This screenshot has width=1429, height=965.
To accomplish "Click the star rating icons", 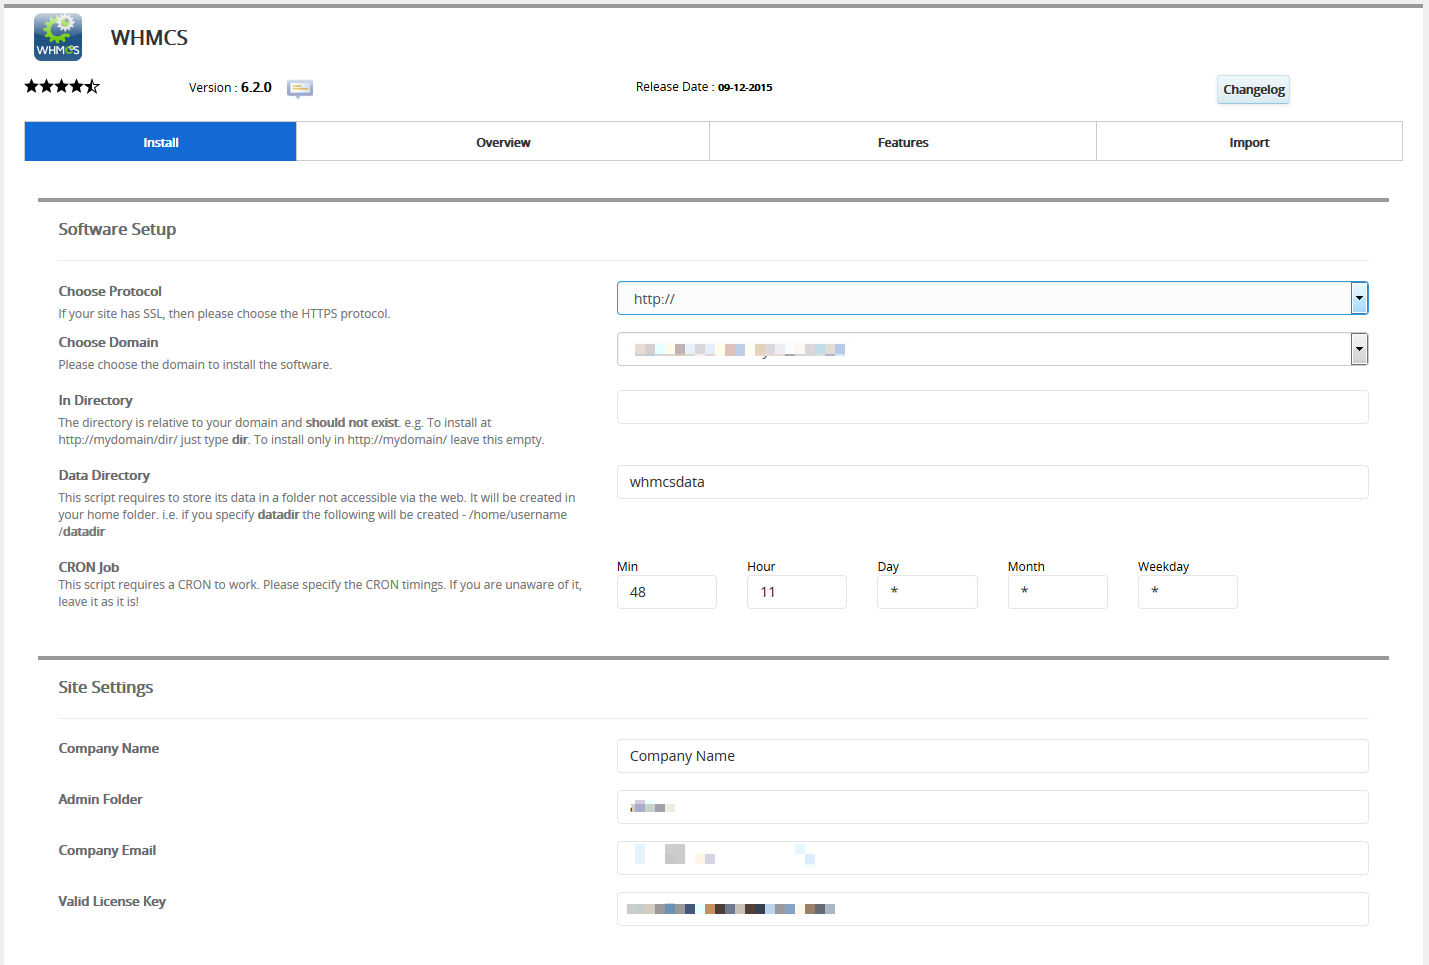I will click(62, 87).
